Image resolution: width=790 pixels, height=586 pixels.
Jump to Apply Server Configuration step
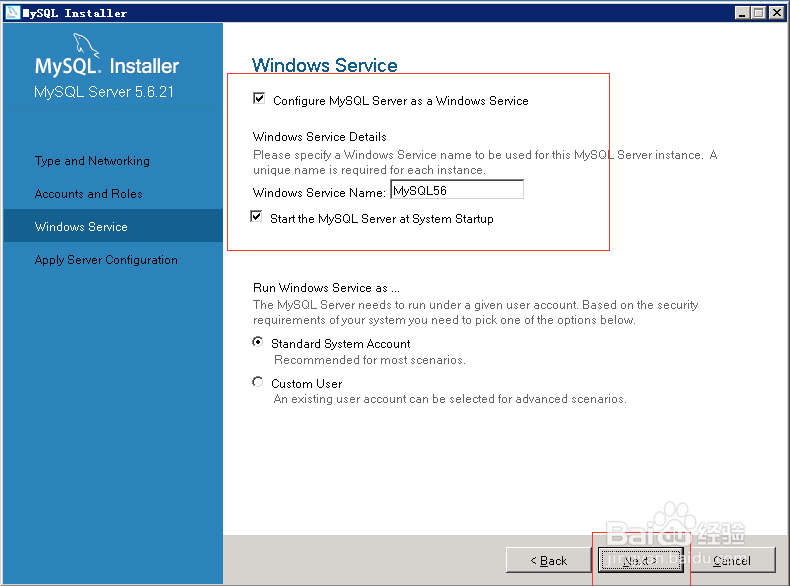[x=106, y=260]
